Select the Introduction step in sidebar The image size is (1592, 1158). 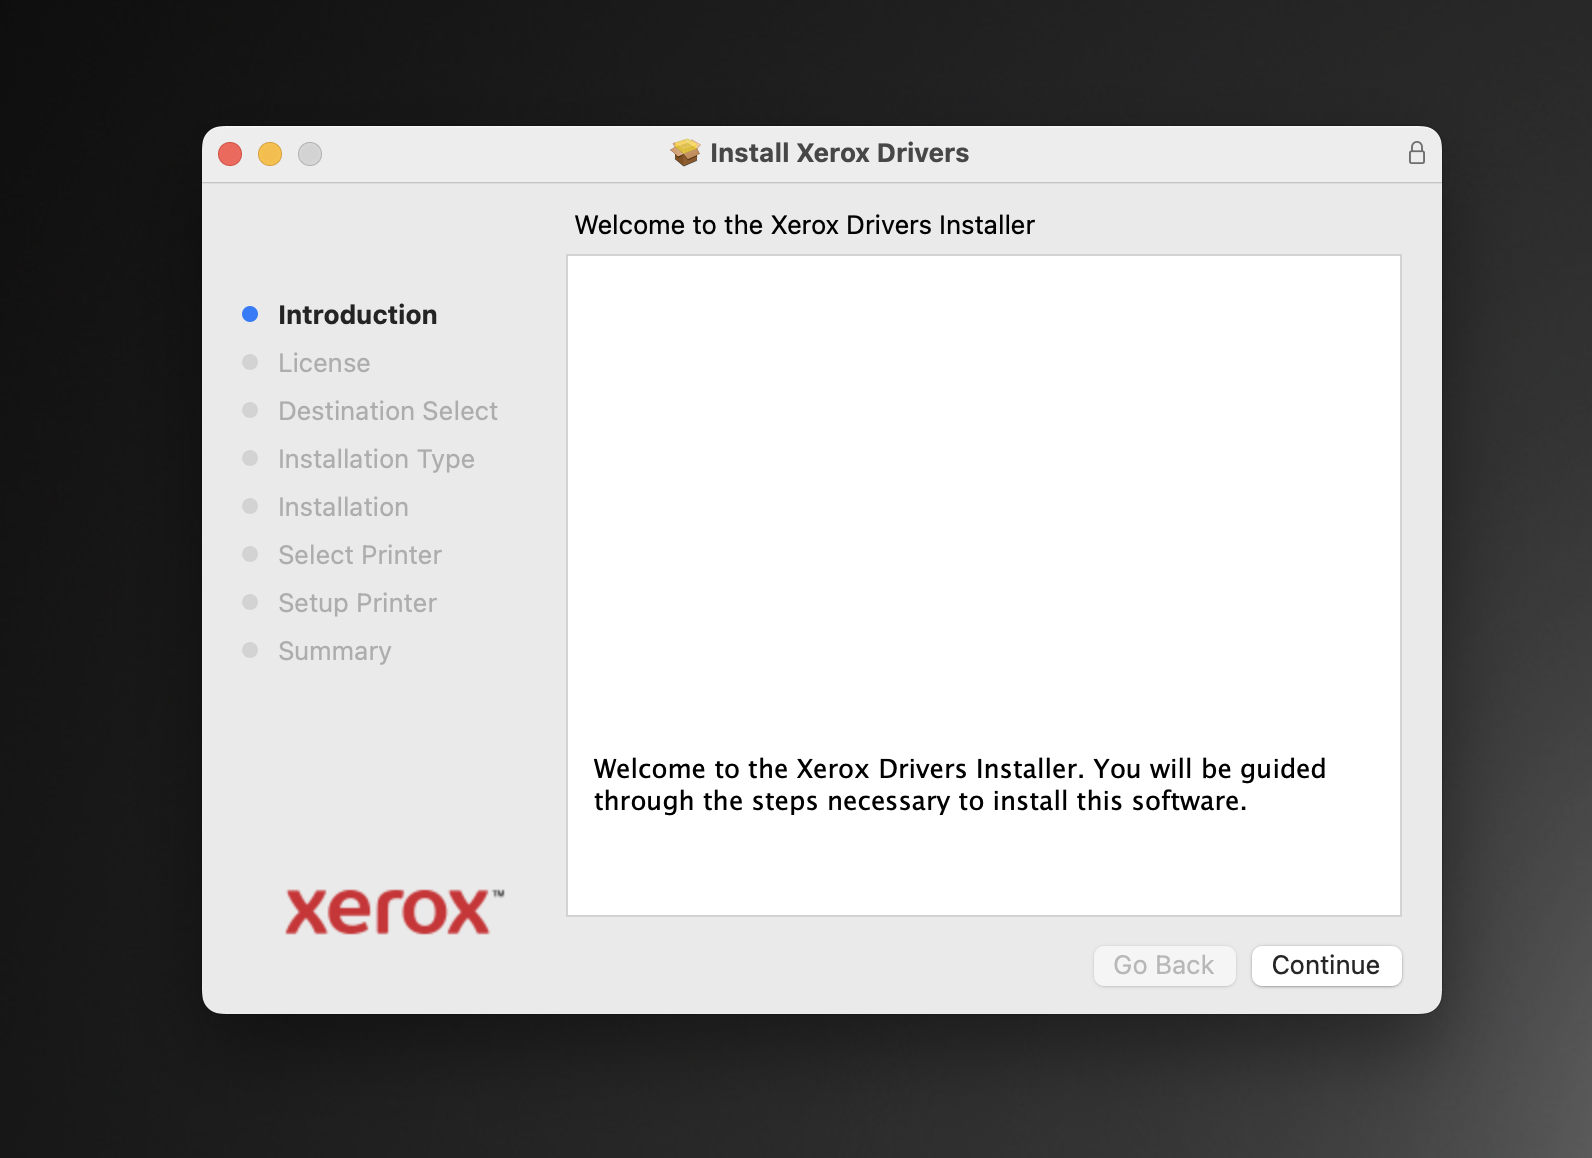tap(357, 315)
